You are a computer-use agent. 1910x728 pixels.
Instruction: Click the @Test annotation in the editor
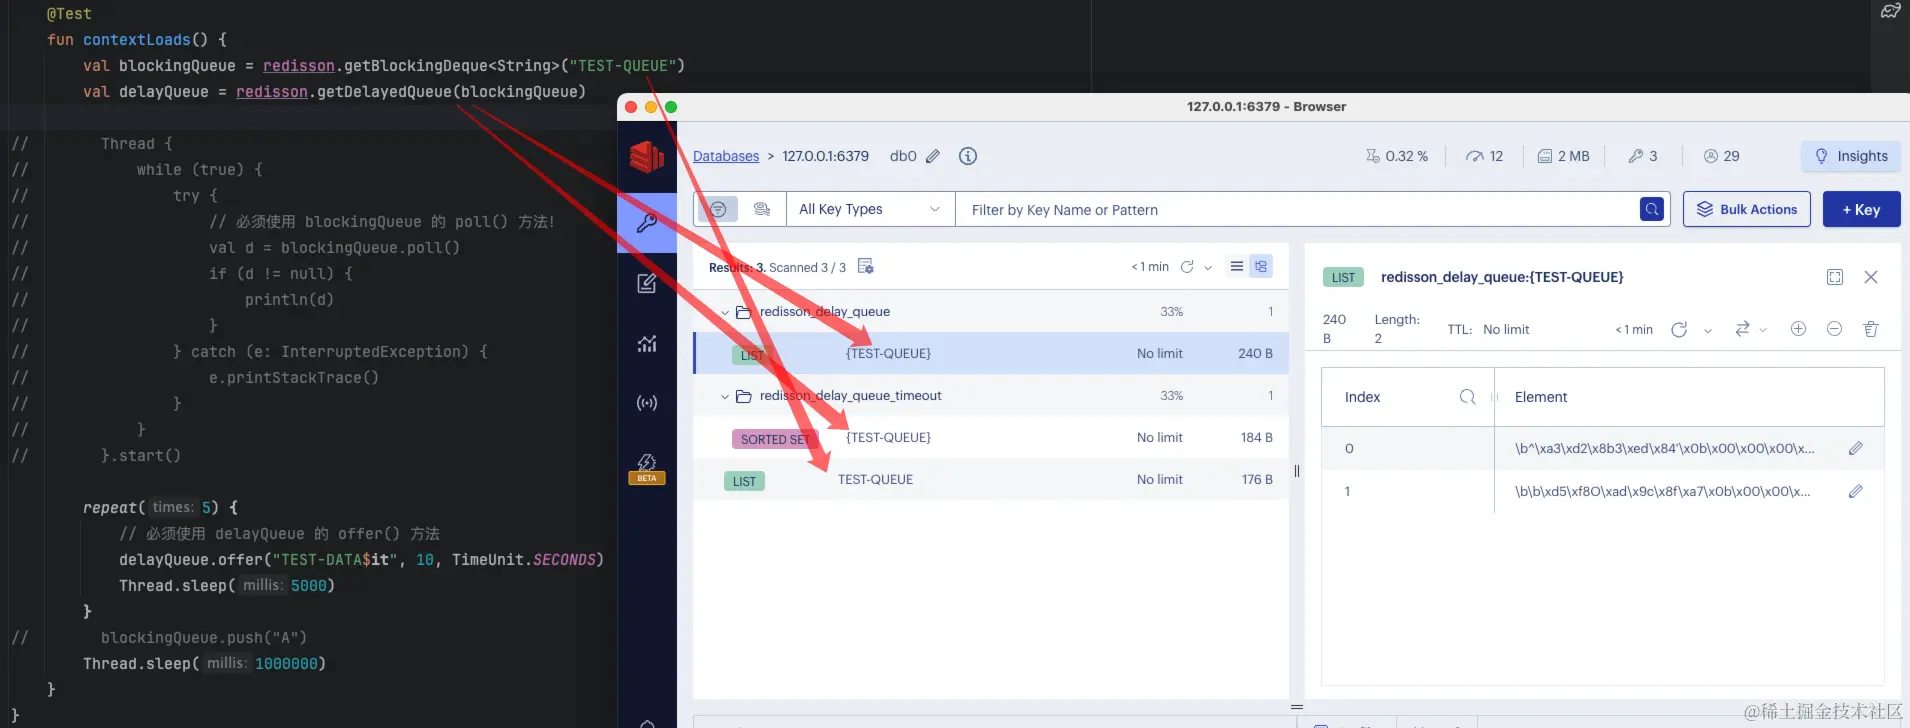coord(69,14)
